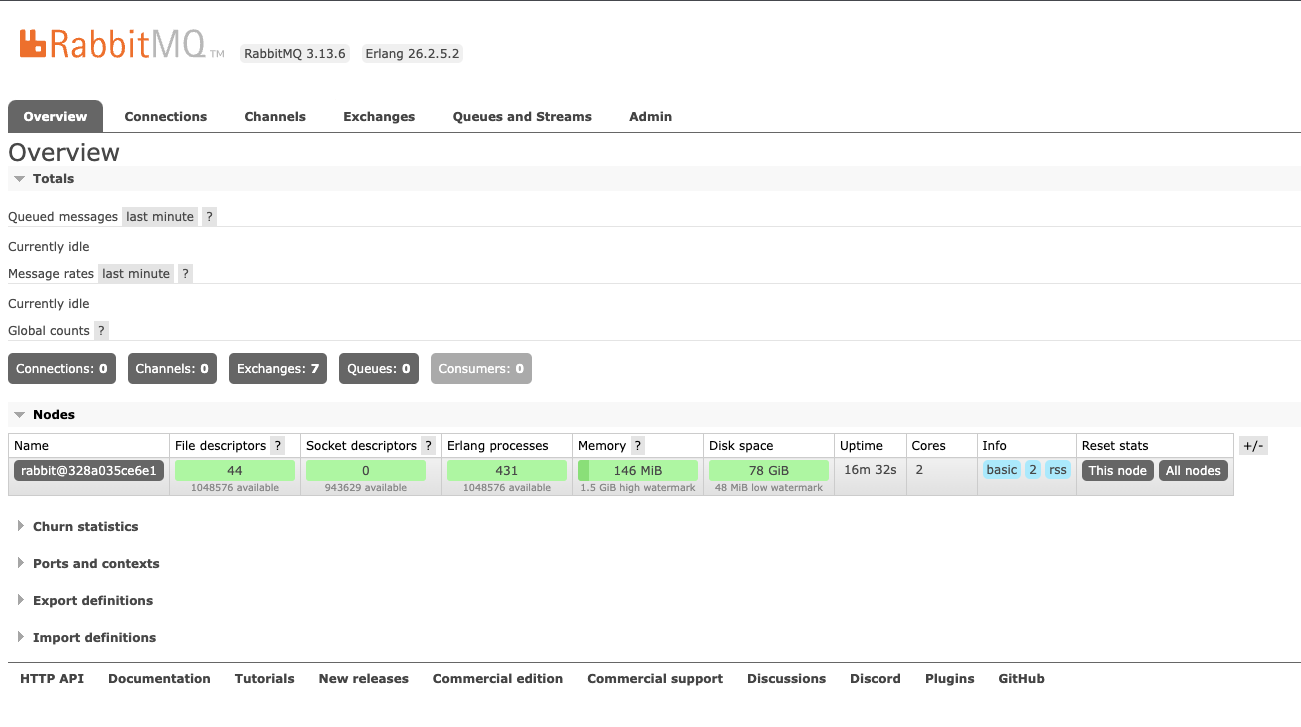1301x727 pixels.
Task: Open help for Queued messages
Action: tap(209, 217)
